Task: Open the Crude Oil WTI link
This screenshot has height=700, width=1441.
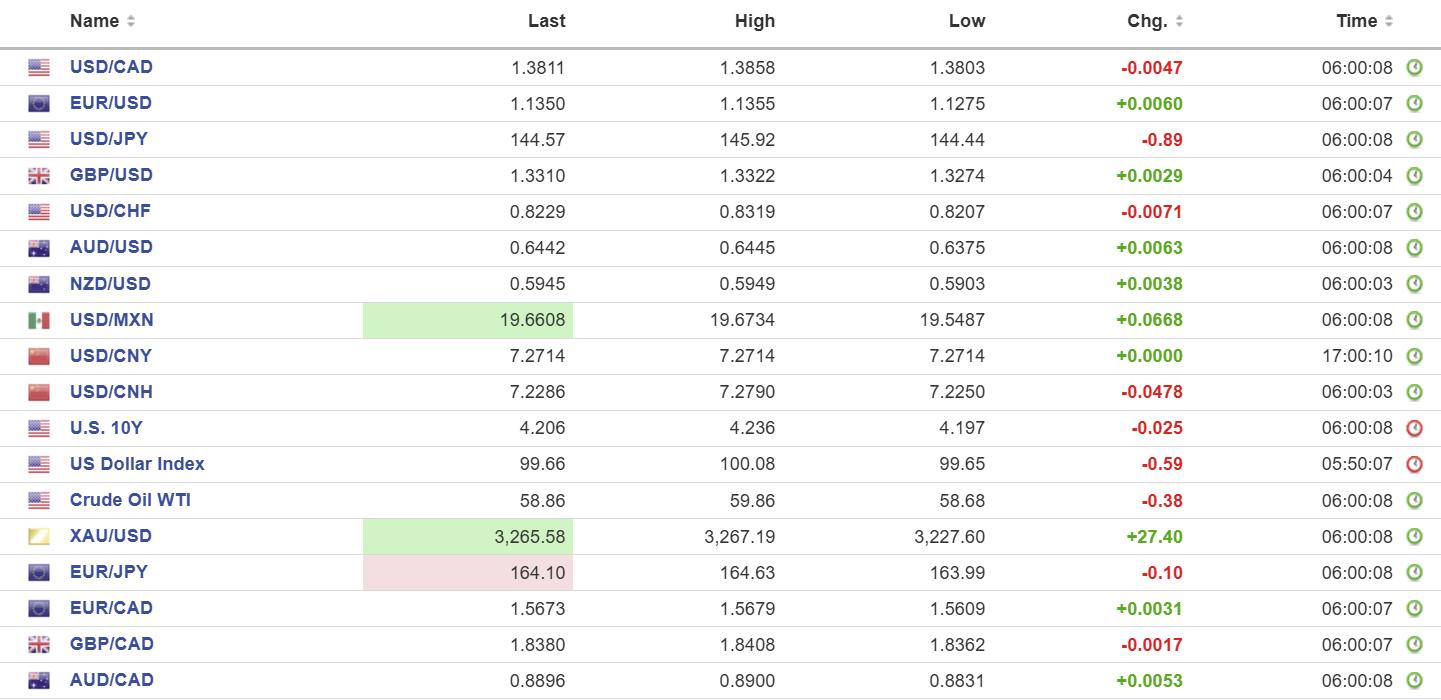Action: click(x=130, y=500)
